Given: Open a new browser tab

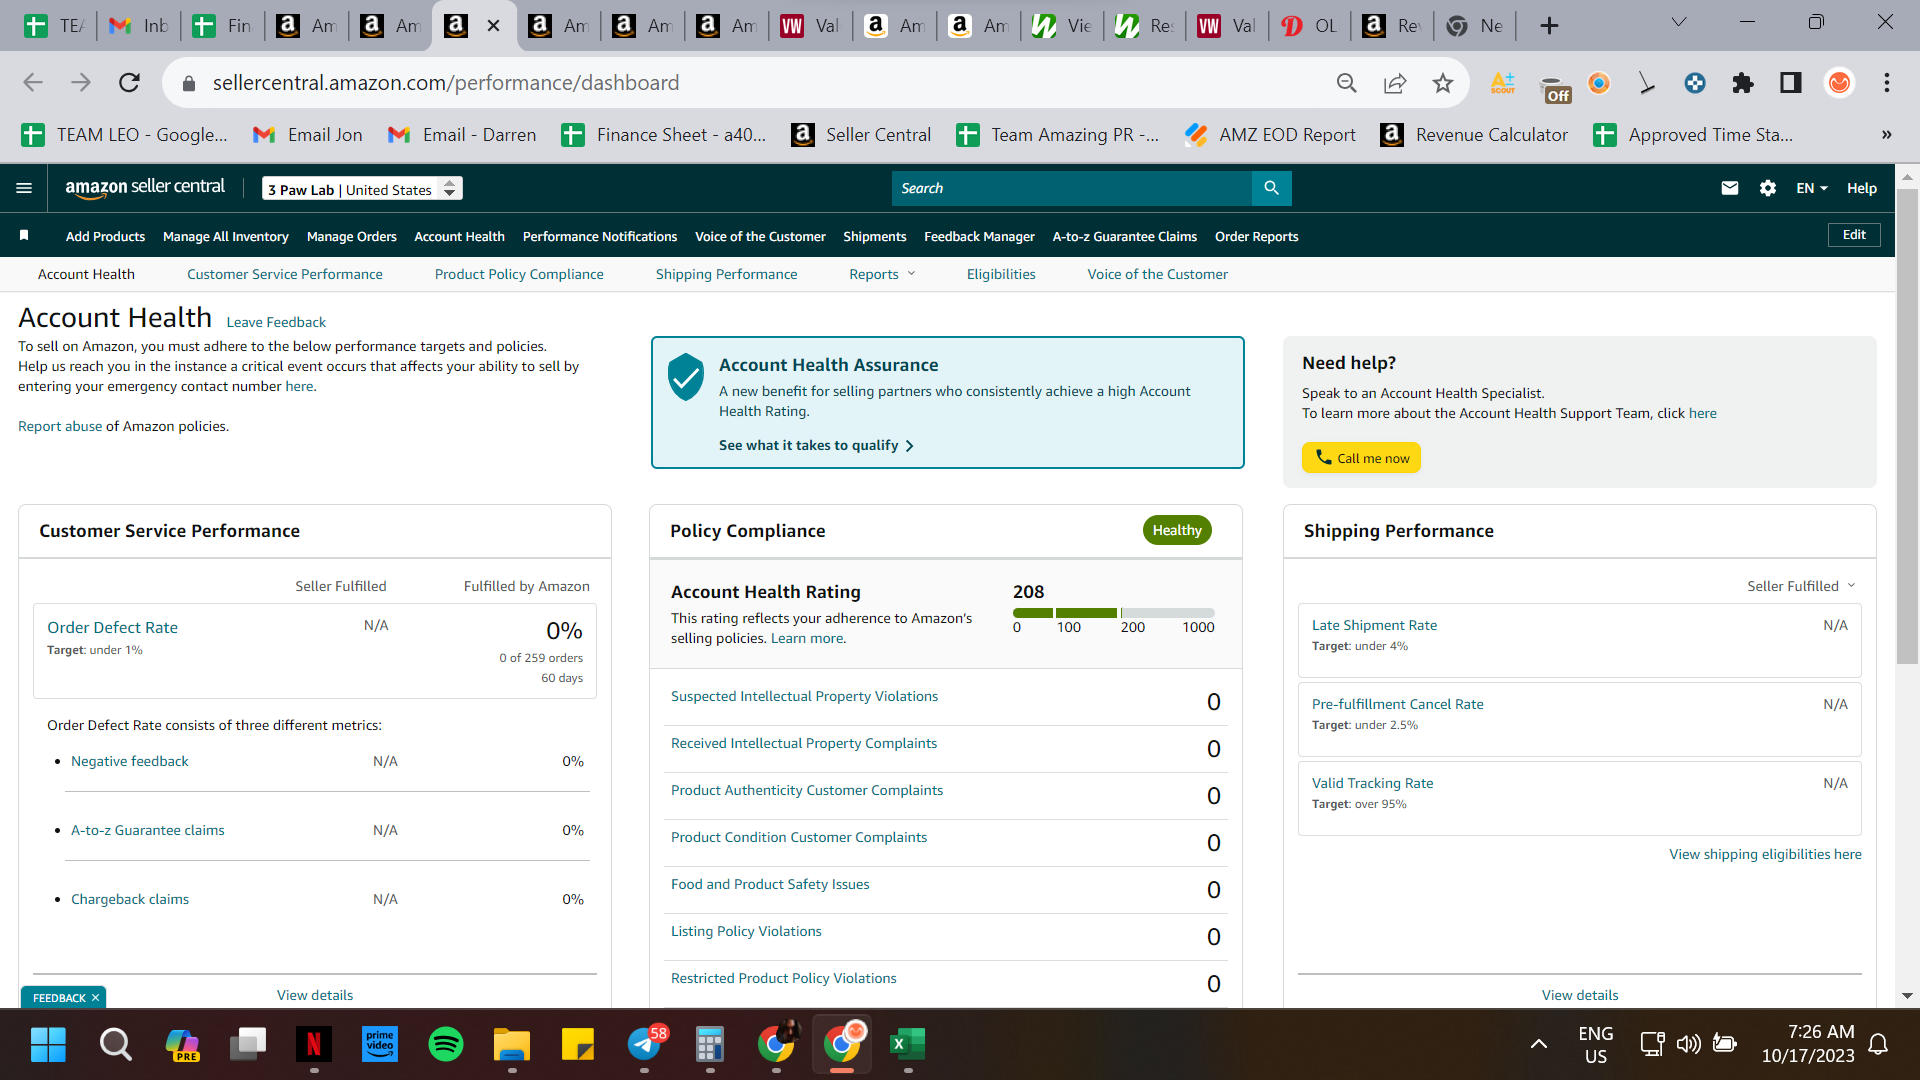Looking at the screenshot, I should [x=1549, y=26].
